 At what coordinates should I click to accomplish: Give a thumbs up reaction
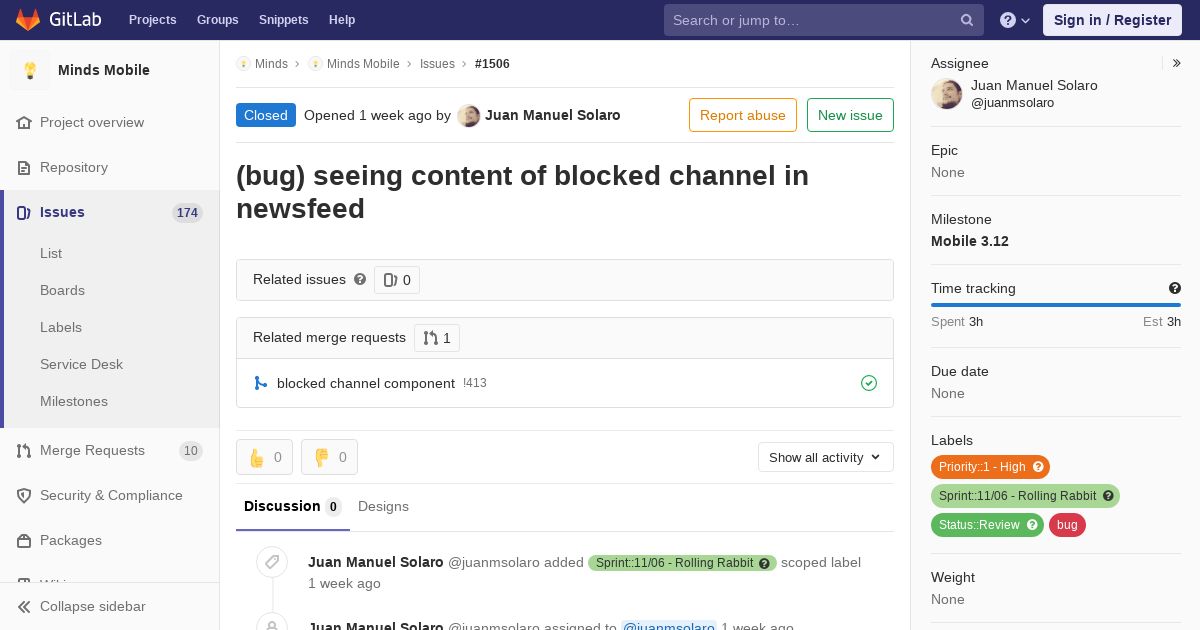click(264, 457)
